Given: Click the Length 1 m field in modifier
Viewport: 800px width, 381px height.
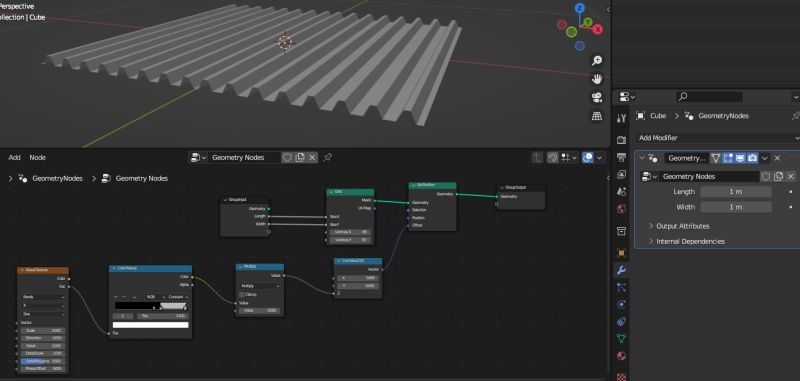Looking at the screenshot, I should coord(736,192).
